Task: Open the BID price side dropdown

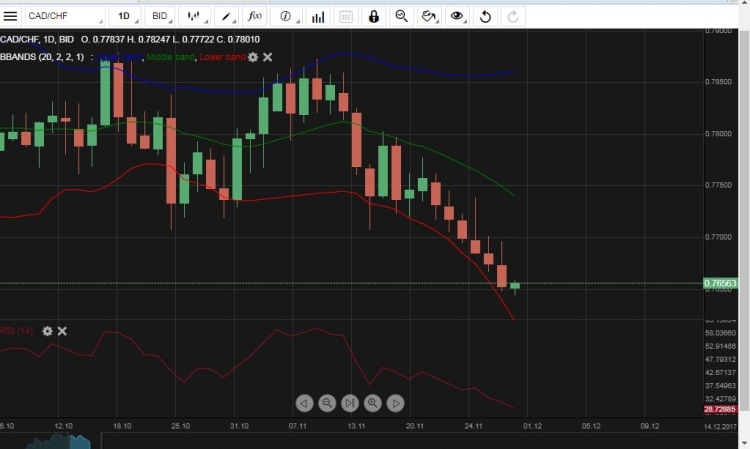Action: tap(159, 17)
